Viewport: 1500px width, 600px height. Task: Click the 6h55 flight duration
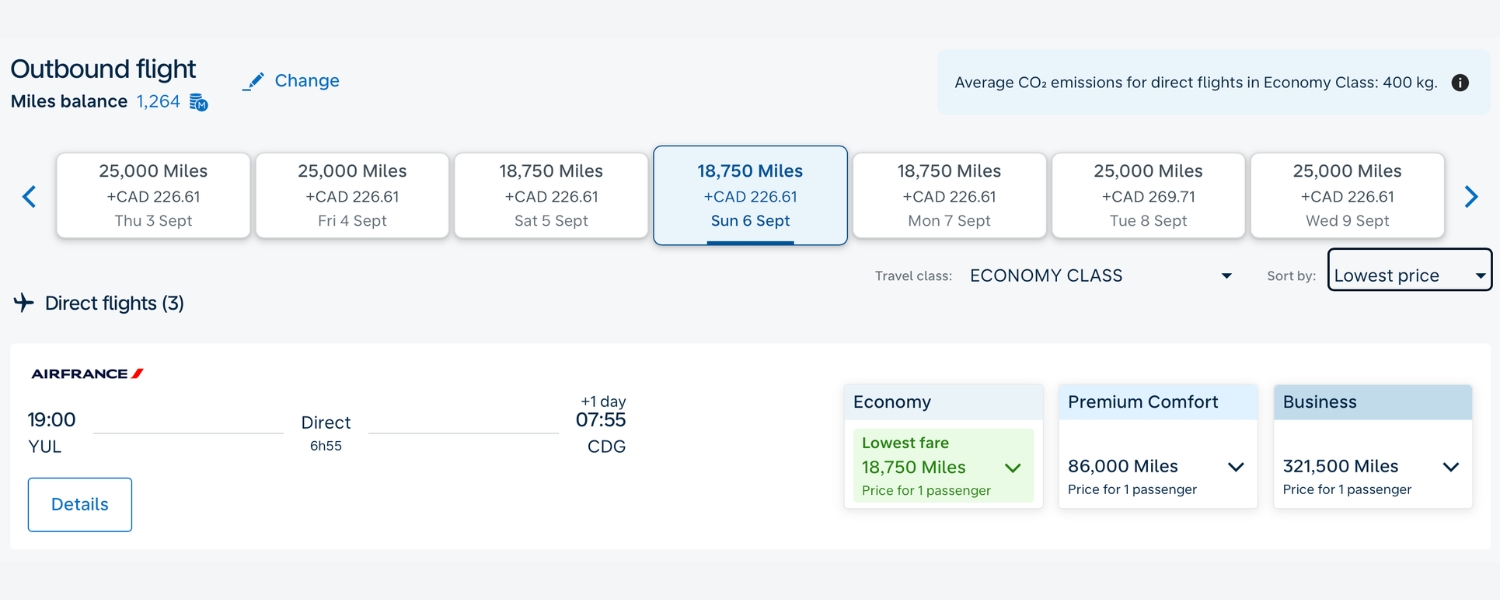[326, 446]
